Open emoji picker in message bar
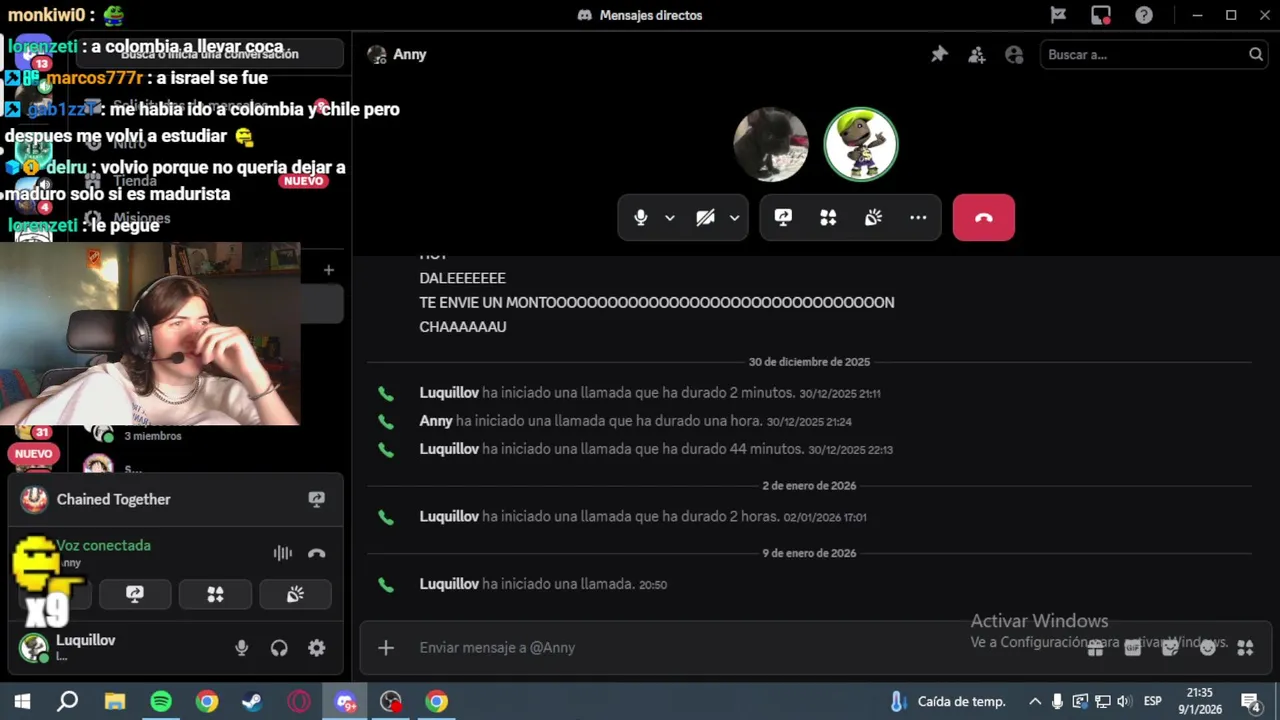 1207,648
